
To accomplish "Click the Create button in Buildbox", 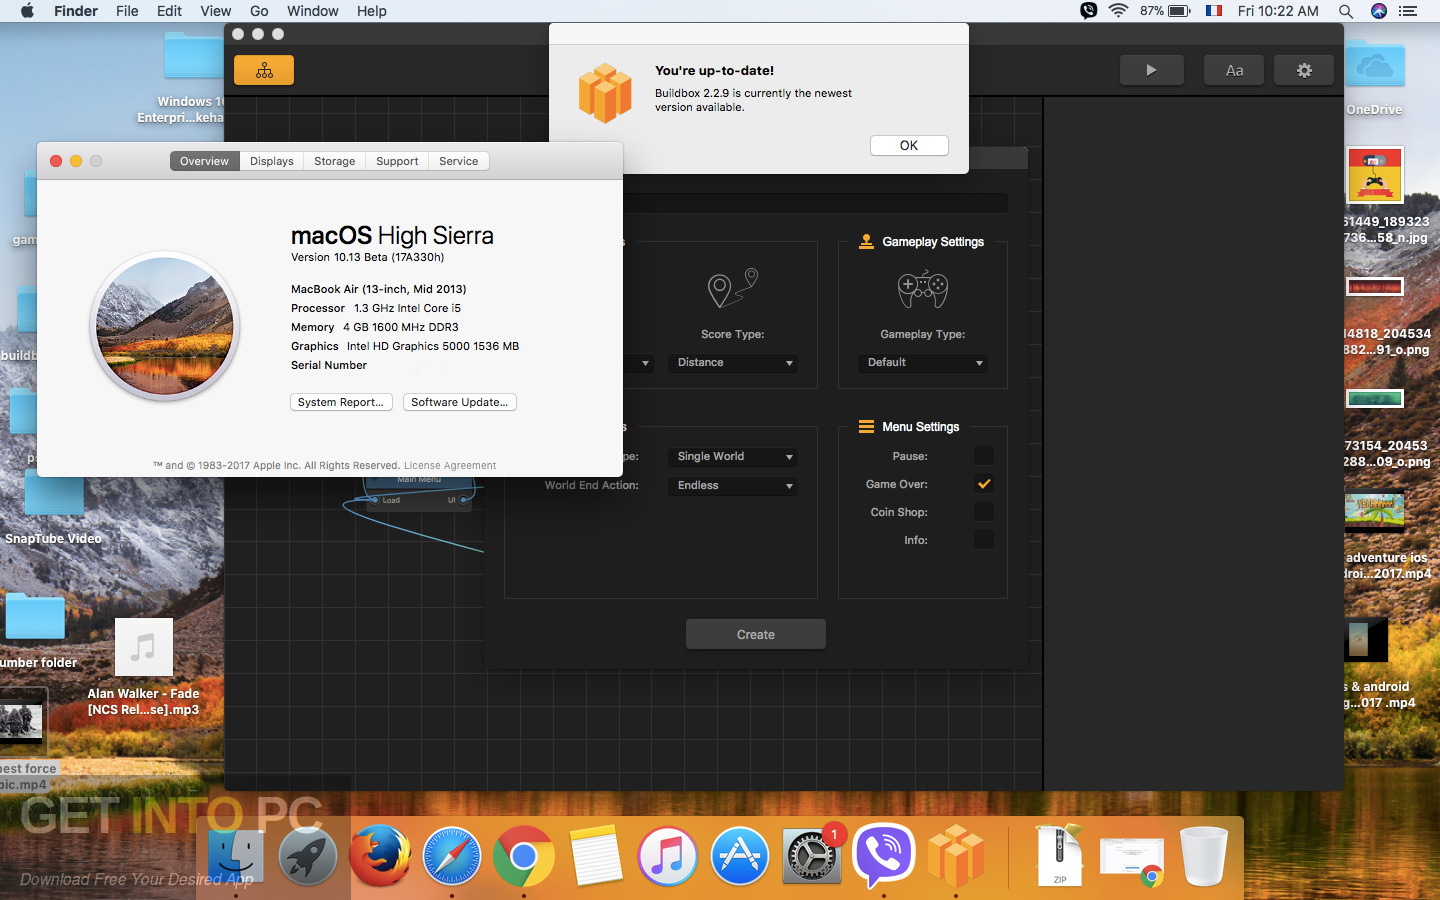I will (756, 635).
